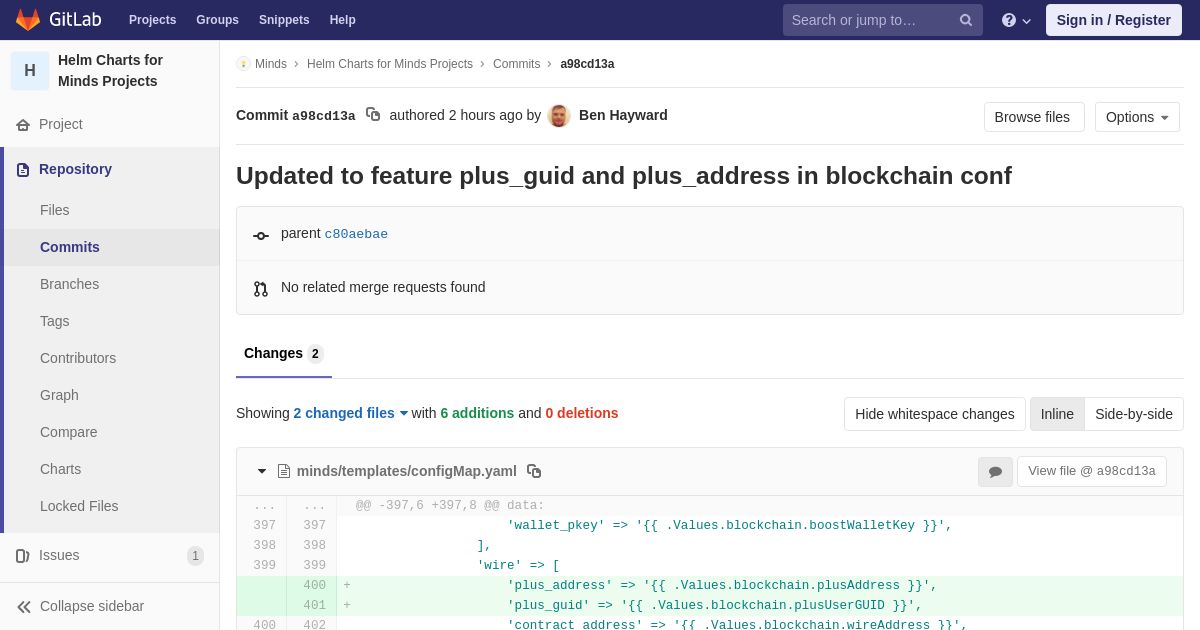This screenshot has width=1200, height=630.
Task: Click the Project house icon
Action: (x=23, y=125)
